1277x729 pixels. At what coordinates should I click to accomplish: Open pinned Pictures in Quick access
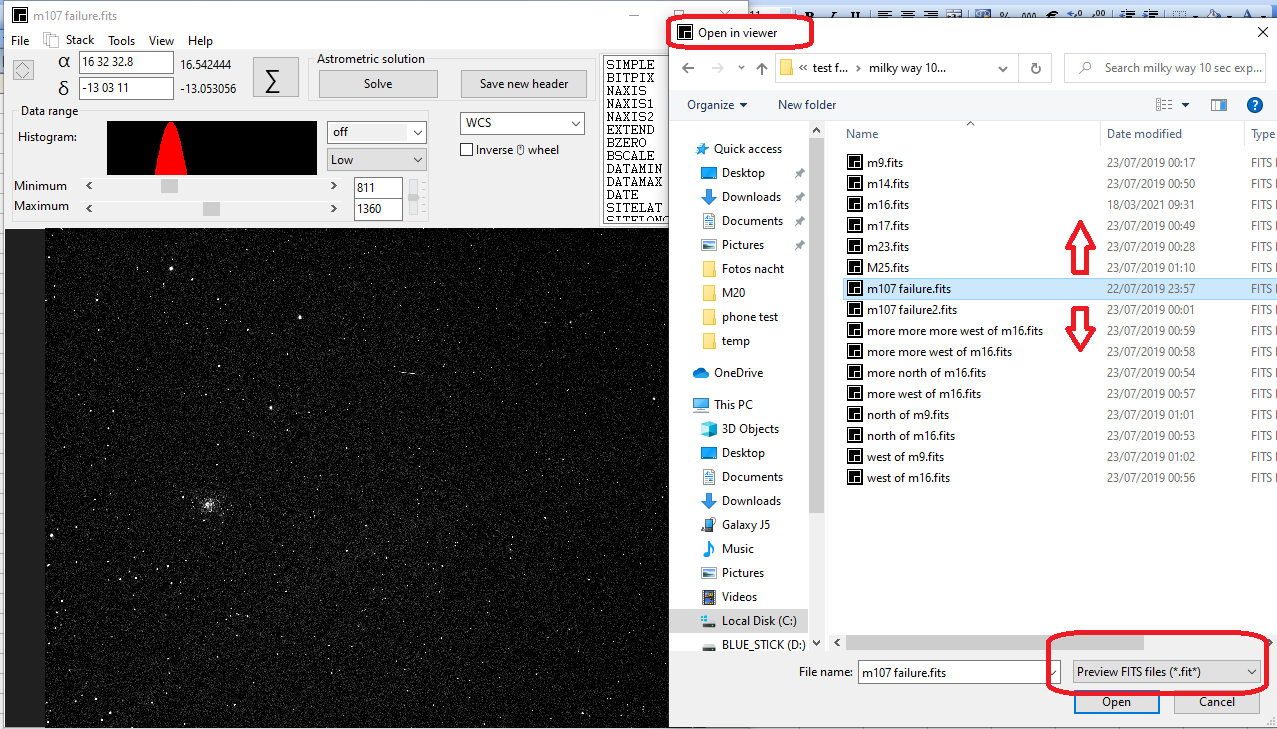[x=743, y=244]
